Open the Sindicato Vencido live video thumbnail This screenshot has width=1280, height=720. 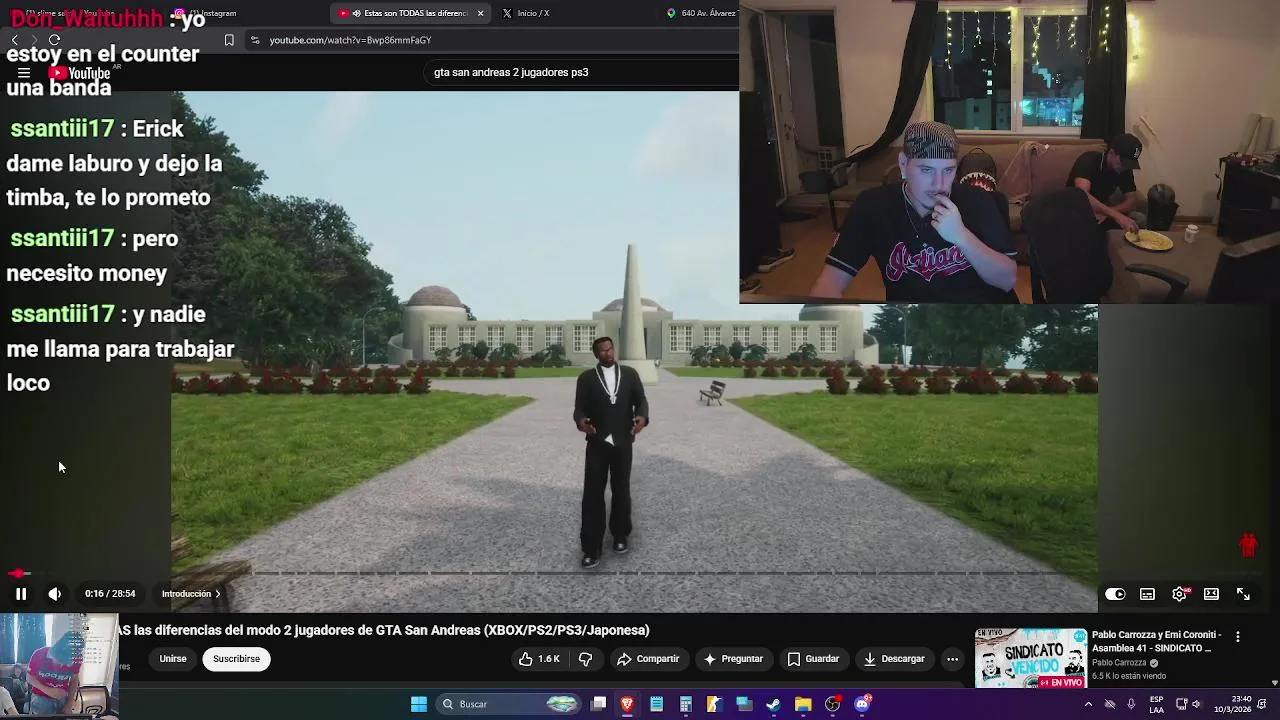point(1031,658)
